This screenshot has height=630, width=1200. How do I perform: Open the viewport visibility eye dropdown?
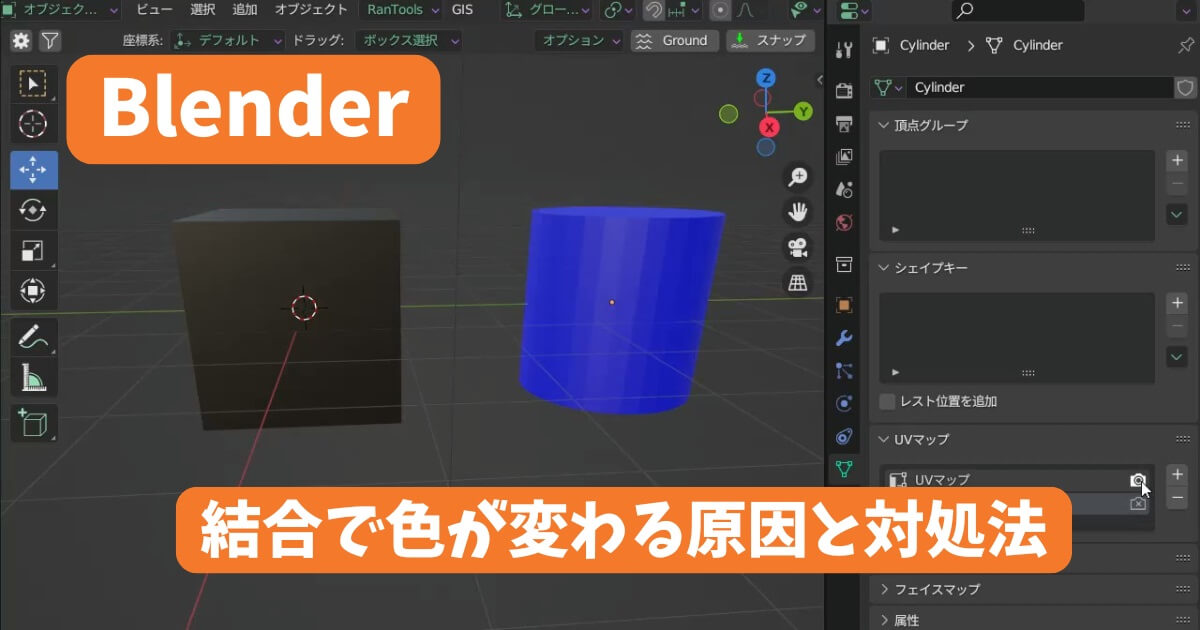click(x=806, y=10)
